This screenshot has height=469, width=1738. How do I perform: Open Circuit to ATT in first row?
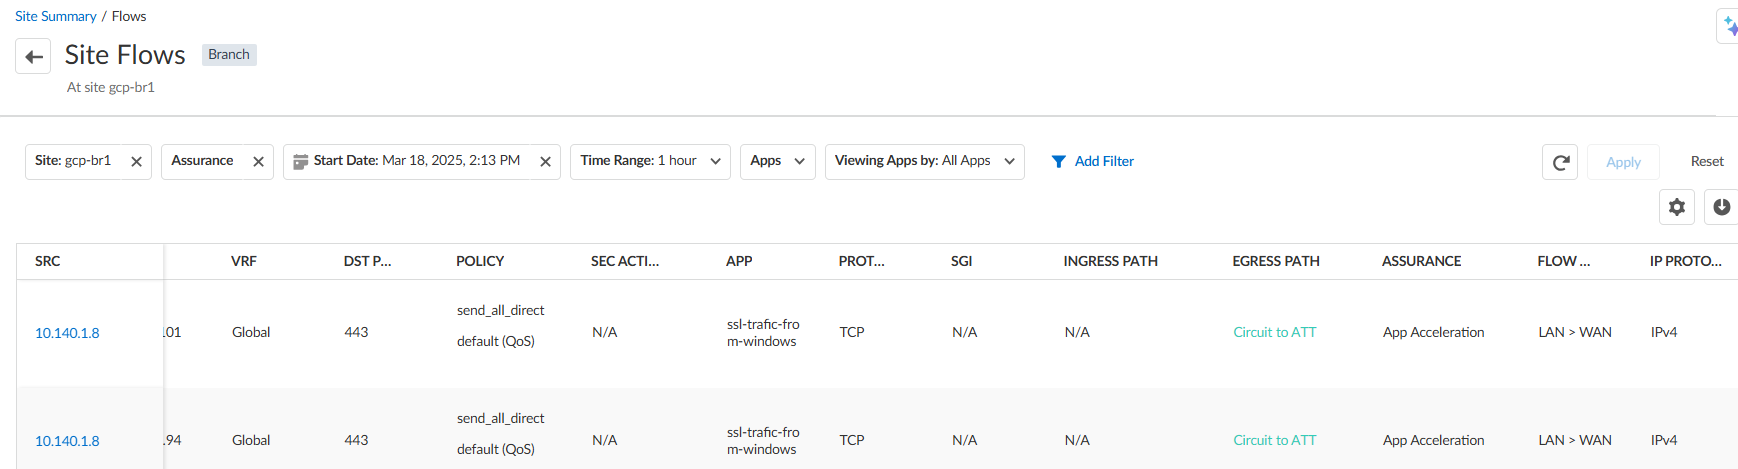1274,332
